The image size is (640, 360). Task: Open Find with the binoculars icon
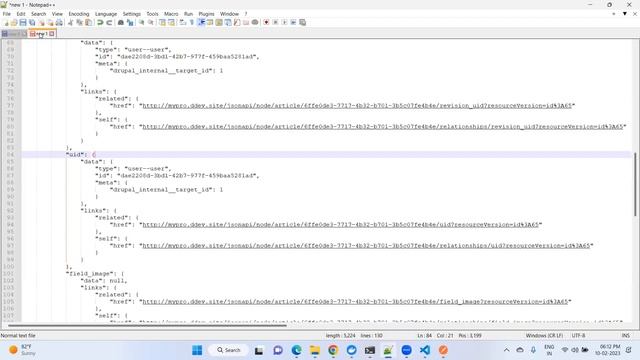[121, 22]
